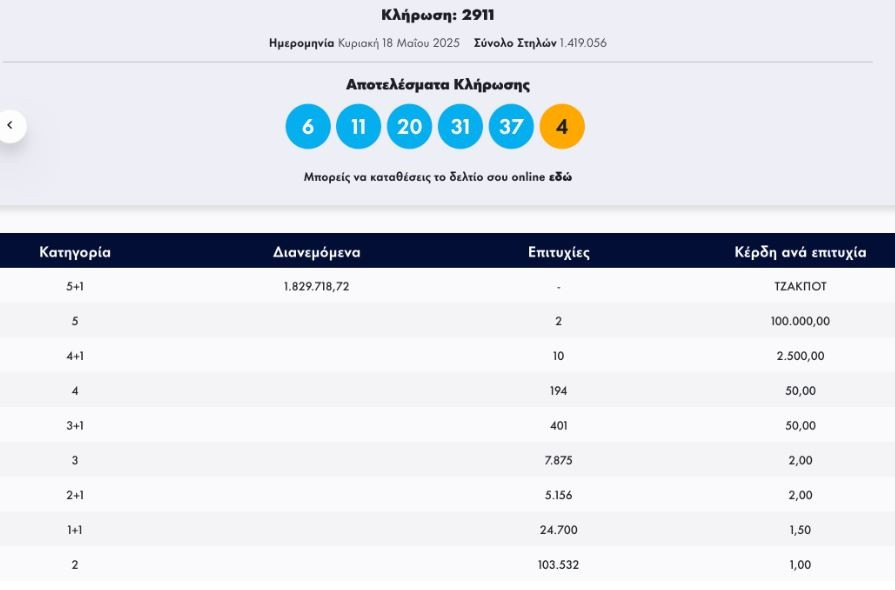Screen dimensions: 895x590
Task: Select the 5+1 category row label
Action: point(75,286)
